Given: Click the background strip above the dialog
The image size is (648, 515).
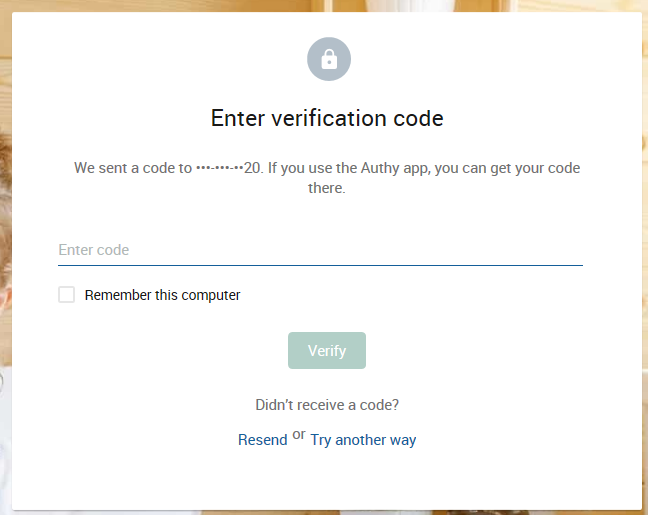Looking at the screenshot, I should point(320,5).
